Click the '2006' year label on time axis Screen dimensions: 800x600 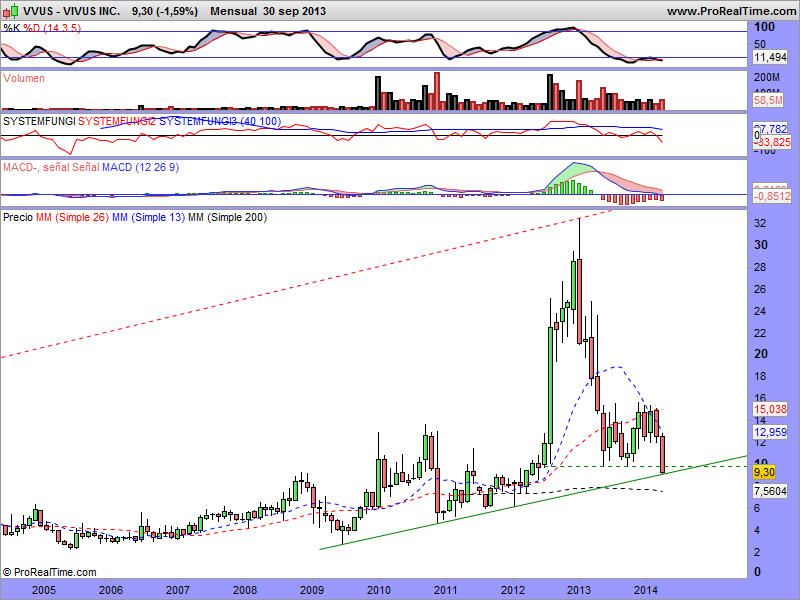(111, 590)
